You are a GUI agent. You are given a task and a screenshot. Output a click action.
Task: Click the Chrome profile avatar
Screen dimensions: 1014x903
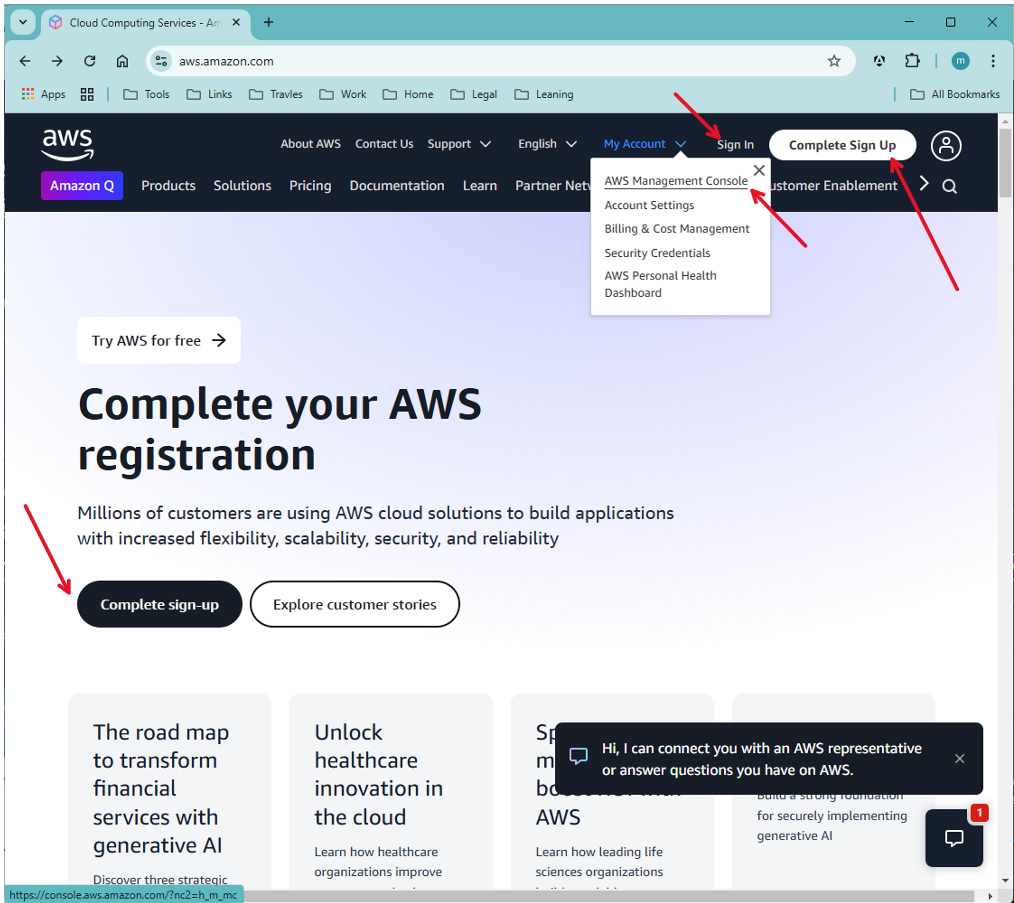[x=960, y=61]
